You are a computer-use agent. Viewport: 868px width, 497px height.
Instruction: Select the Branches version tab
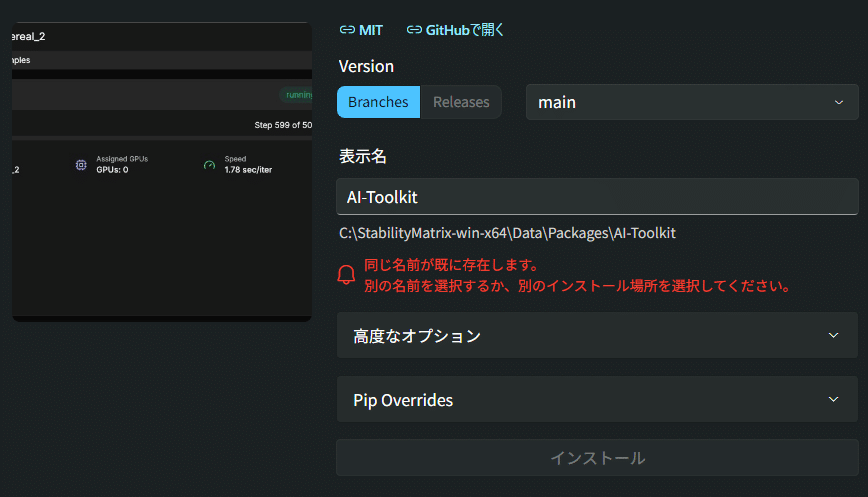pos(379,102)
